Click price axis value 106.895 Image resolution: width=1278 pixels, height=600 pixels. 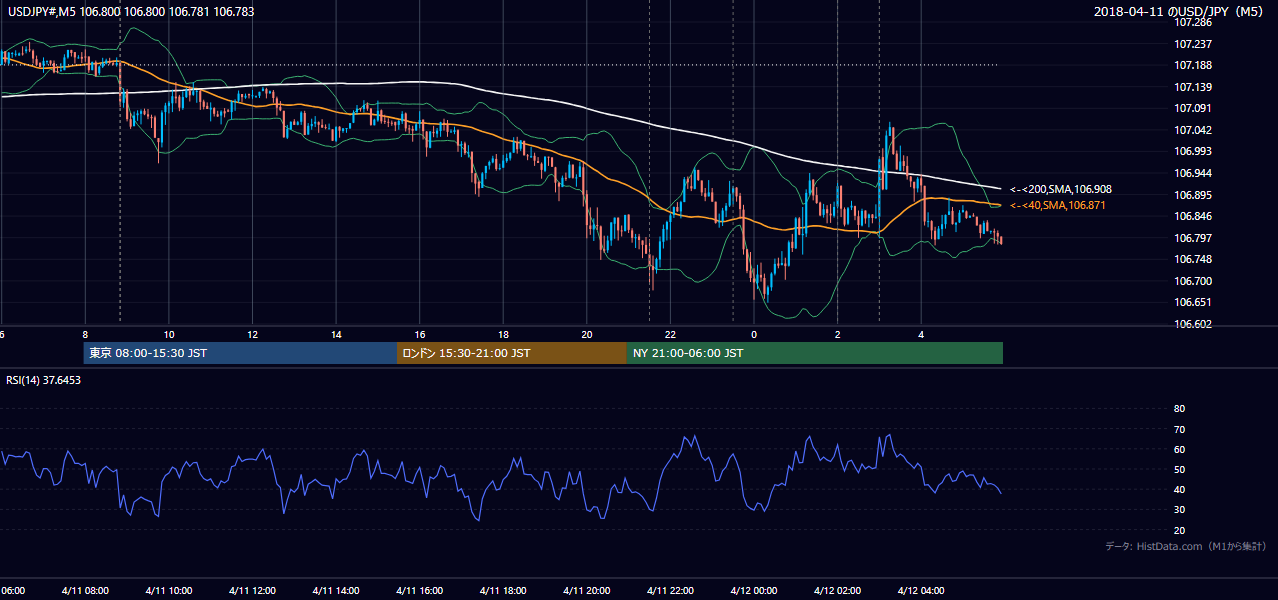1192,195
